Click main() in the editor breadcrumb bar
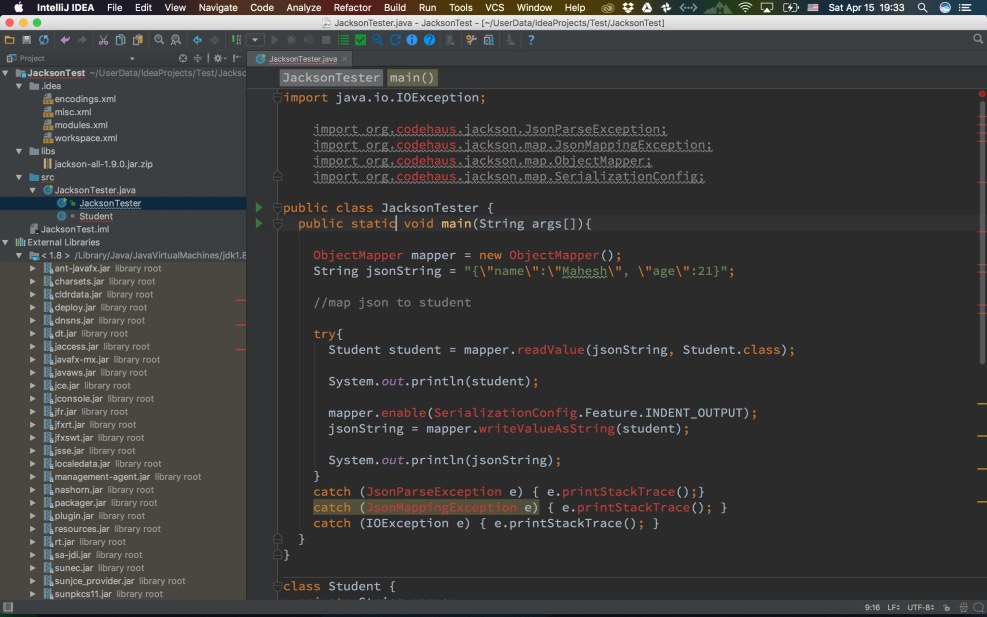The height and width of the screenshot is (617, 987). click(x=414, y=77)
